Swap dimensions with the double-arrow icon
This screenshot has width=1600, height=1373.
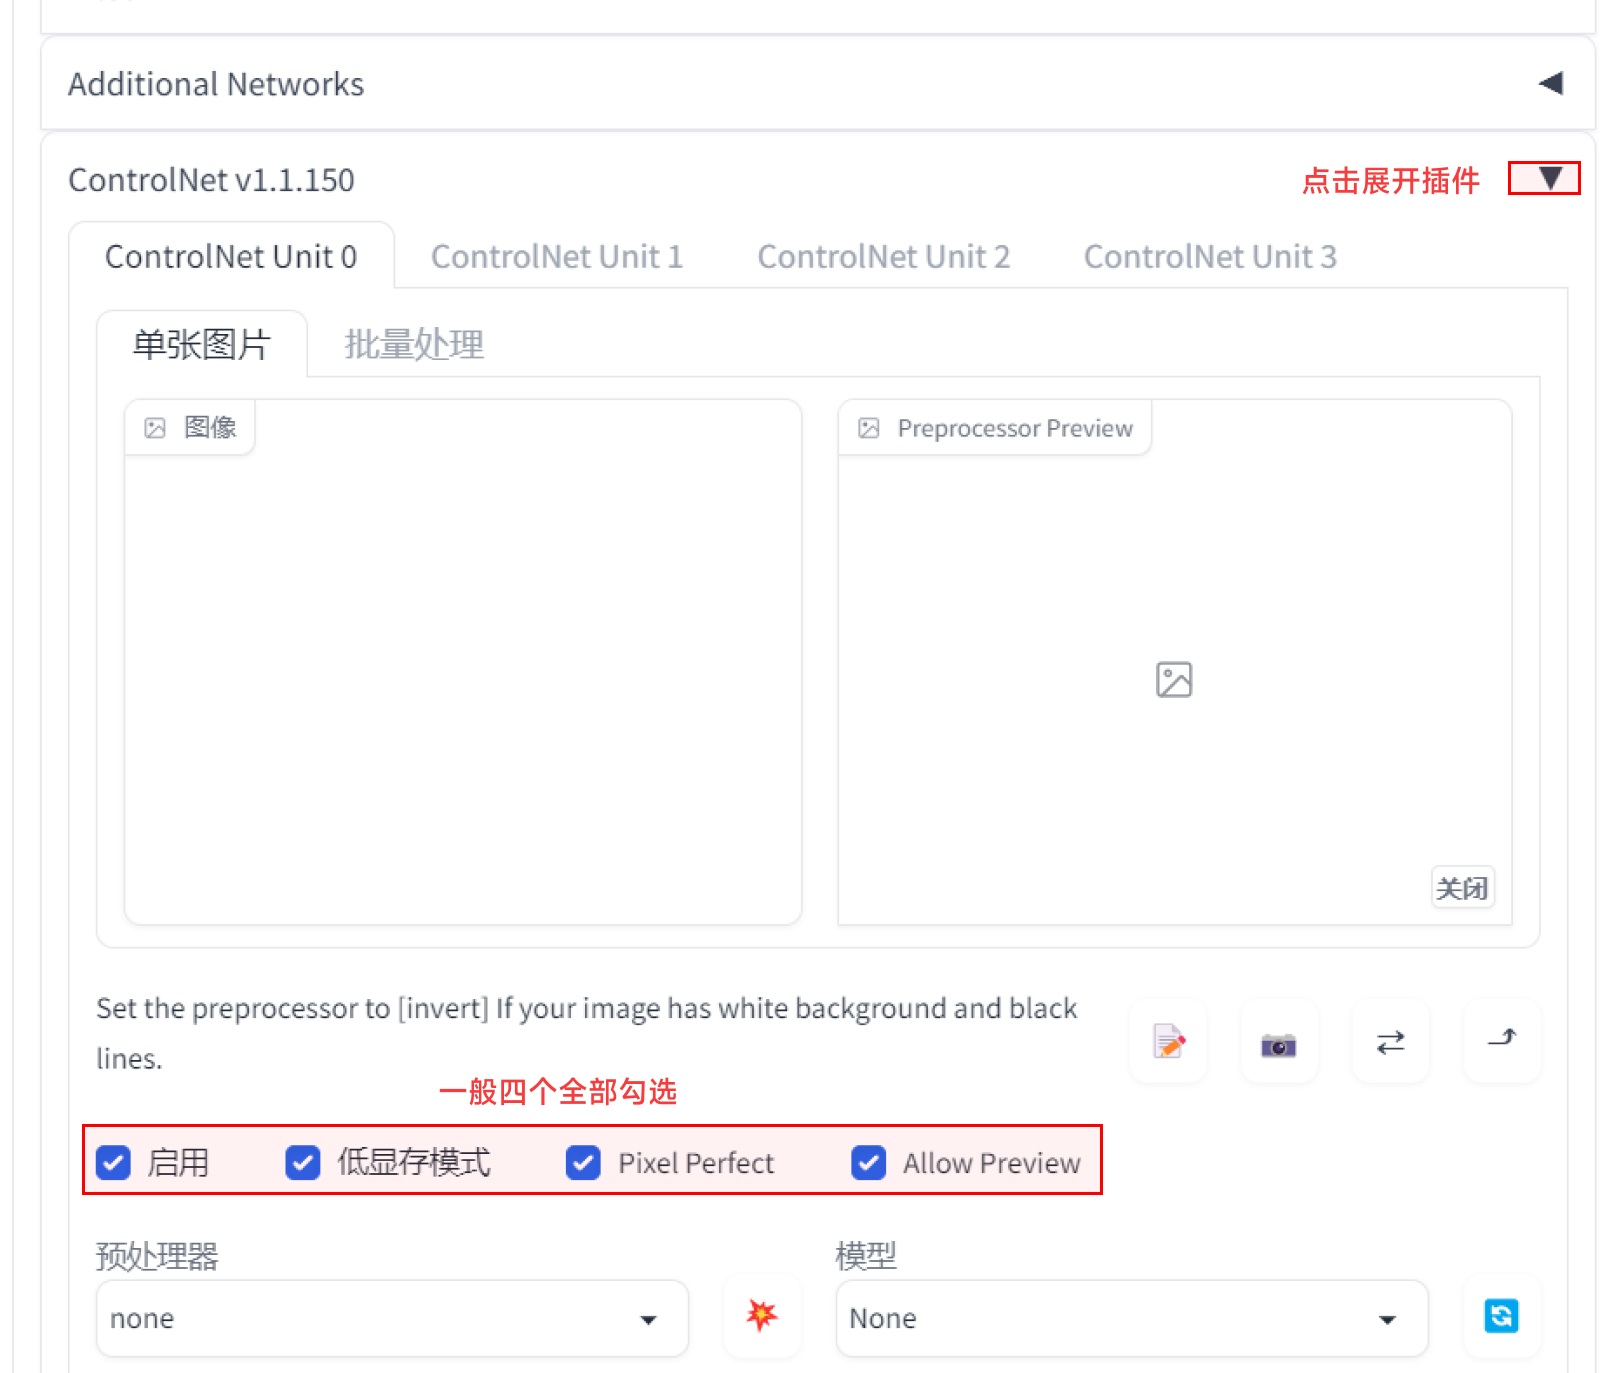coord(1390,1042)
